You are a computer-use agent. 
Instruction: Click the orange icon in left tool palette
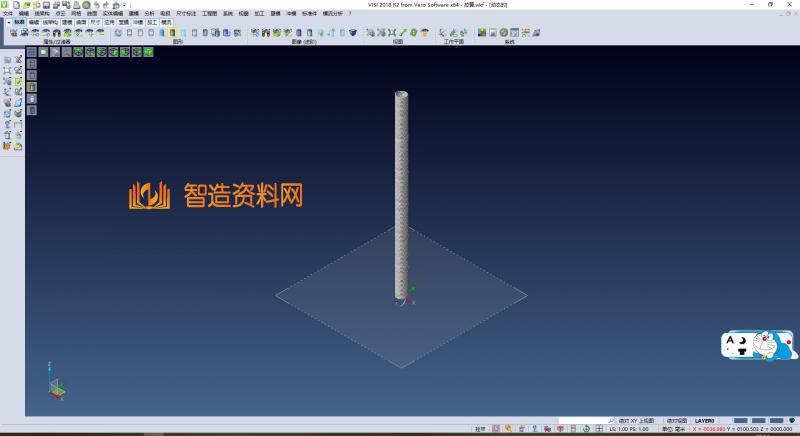7,146
